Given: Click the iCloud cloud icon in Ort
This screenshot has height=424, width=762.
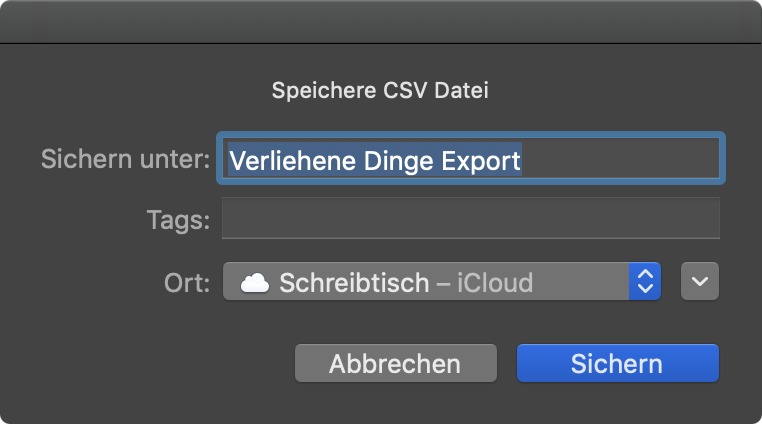Looking at the screenshot, I should pos(255,283).
